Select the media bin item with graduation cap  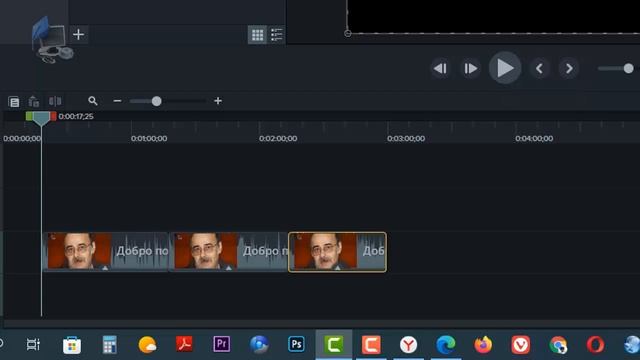point(52,40)
